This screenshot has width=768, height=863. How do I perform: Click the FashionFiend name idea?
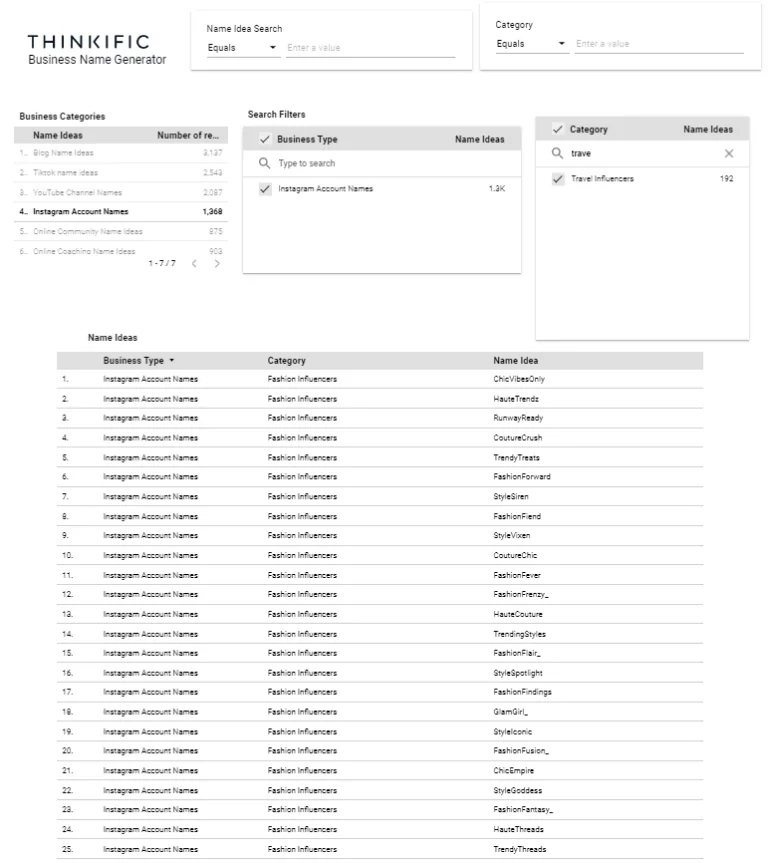517,517
